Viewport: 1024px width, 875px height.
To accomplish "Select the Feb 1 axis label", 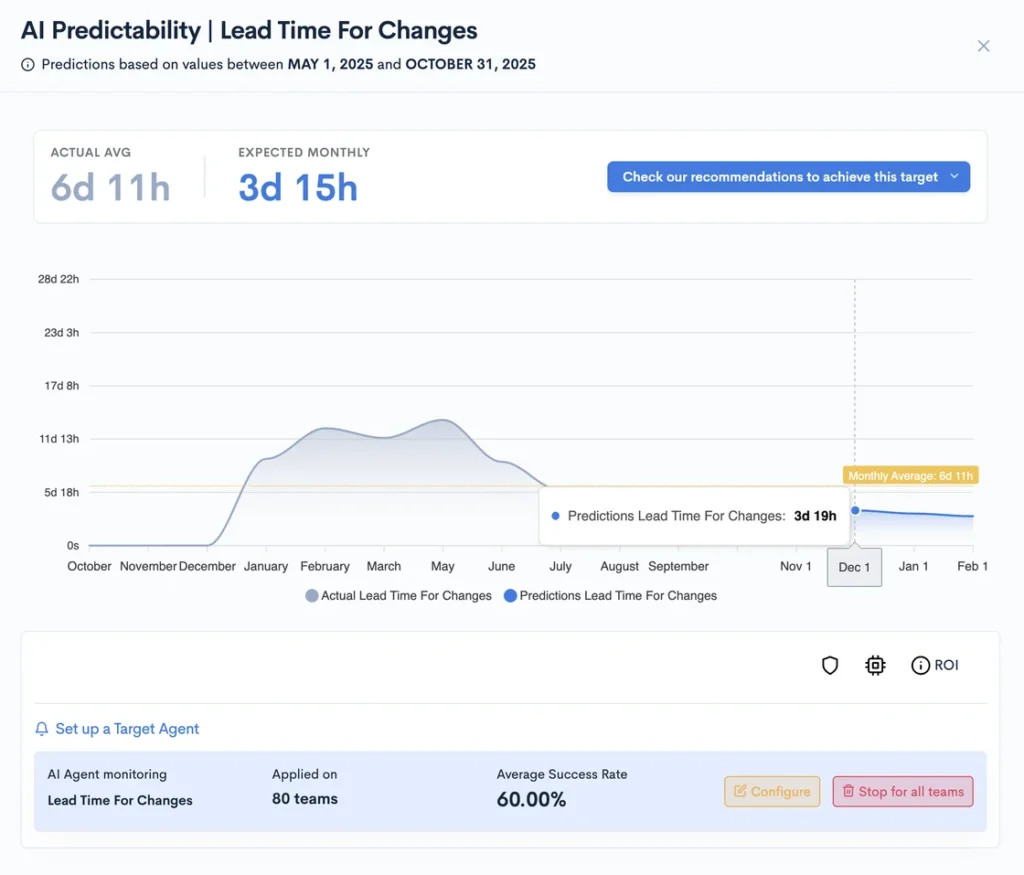I will coord(971,566).
